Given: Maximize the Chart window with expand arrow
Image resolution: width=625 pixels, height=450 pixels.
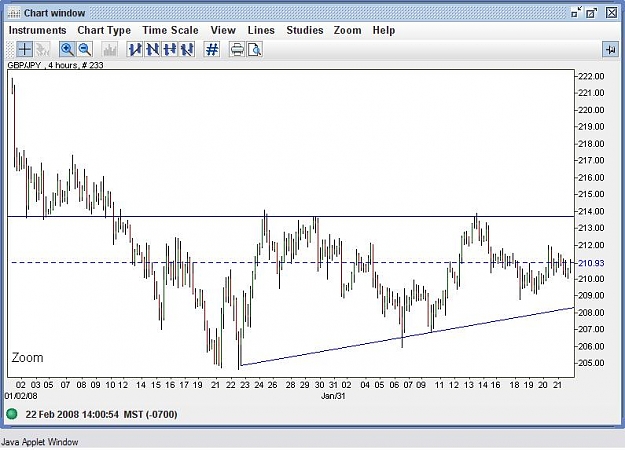Looking at the screenshot, I should [592, 12].
